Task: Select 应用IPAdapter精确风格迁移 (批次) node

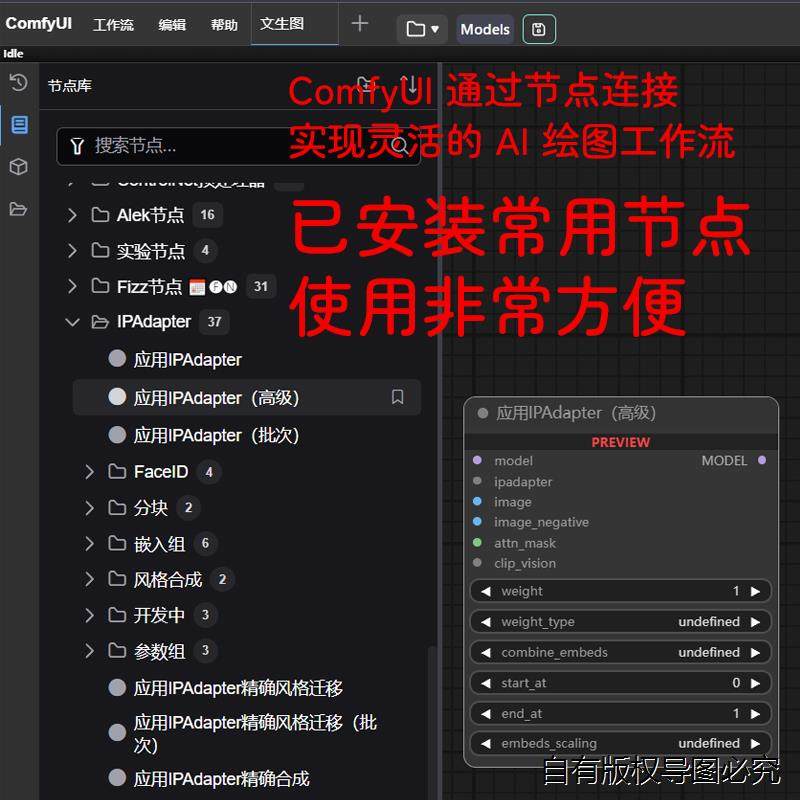Action: (246, 733)
